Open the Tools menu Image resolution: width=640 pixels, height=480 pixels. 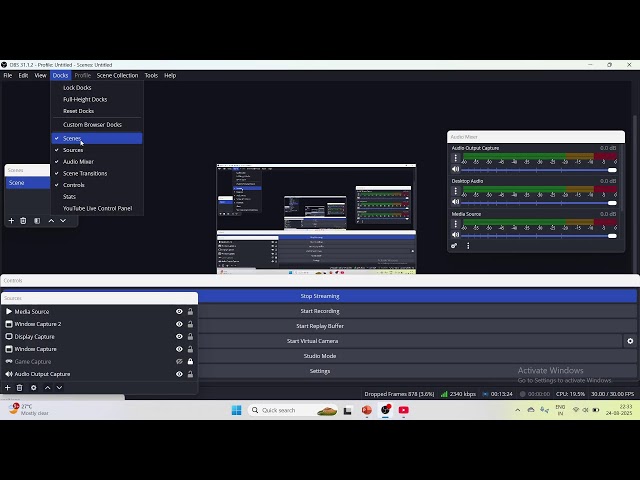[x=151, y=75]
